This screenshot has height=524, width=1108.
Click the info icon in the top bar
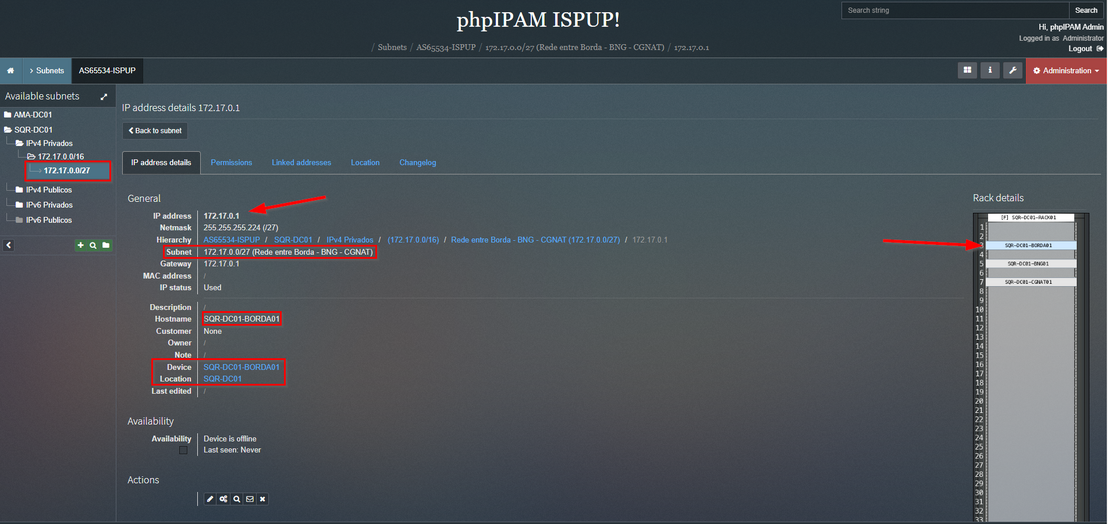point(990,71)
